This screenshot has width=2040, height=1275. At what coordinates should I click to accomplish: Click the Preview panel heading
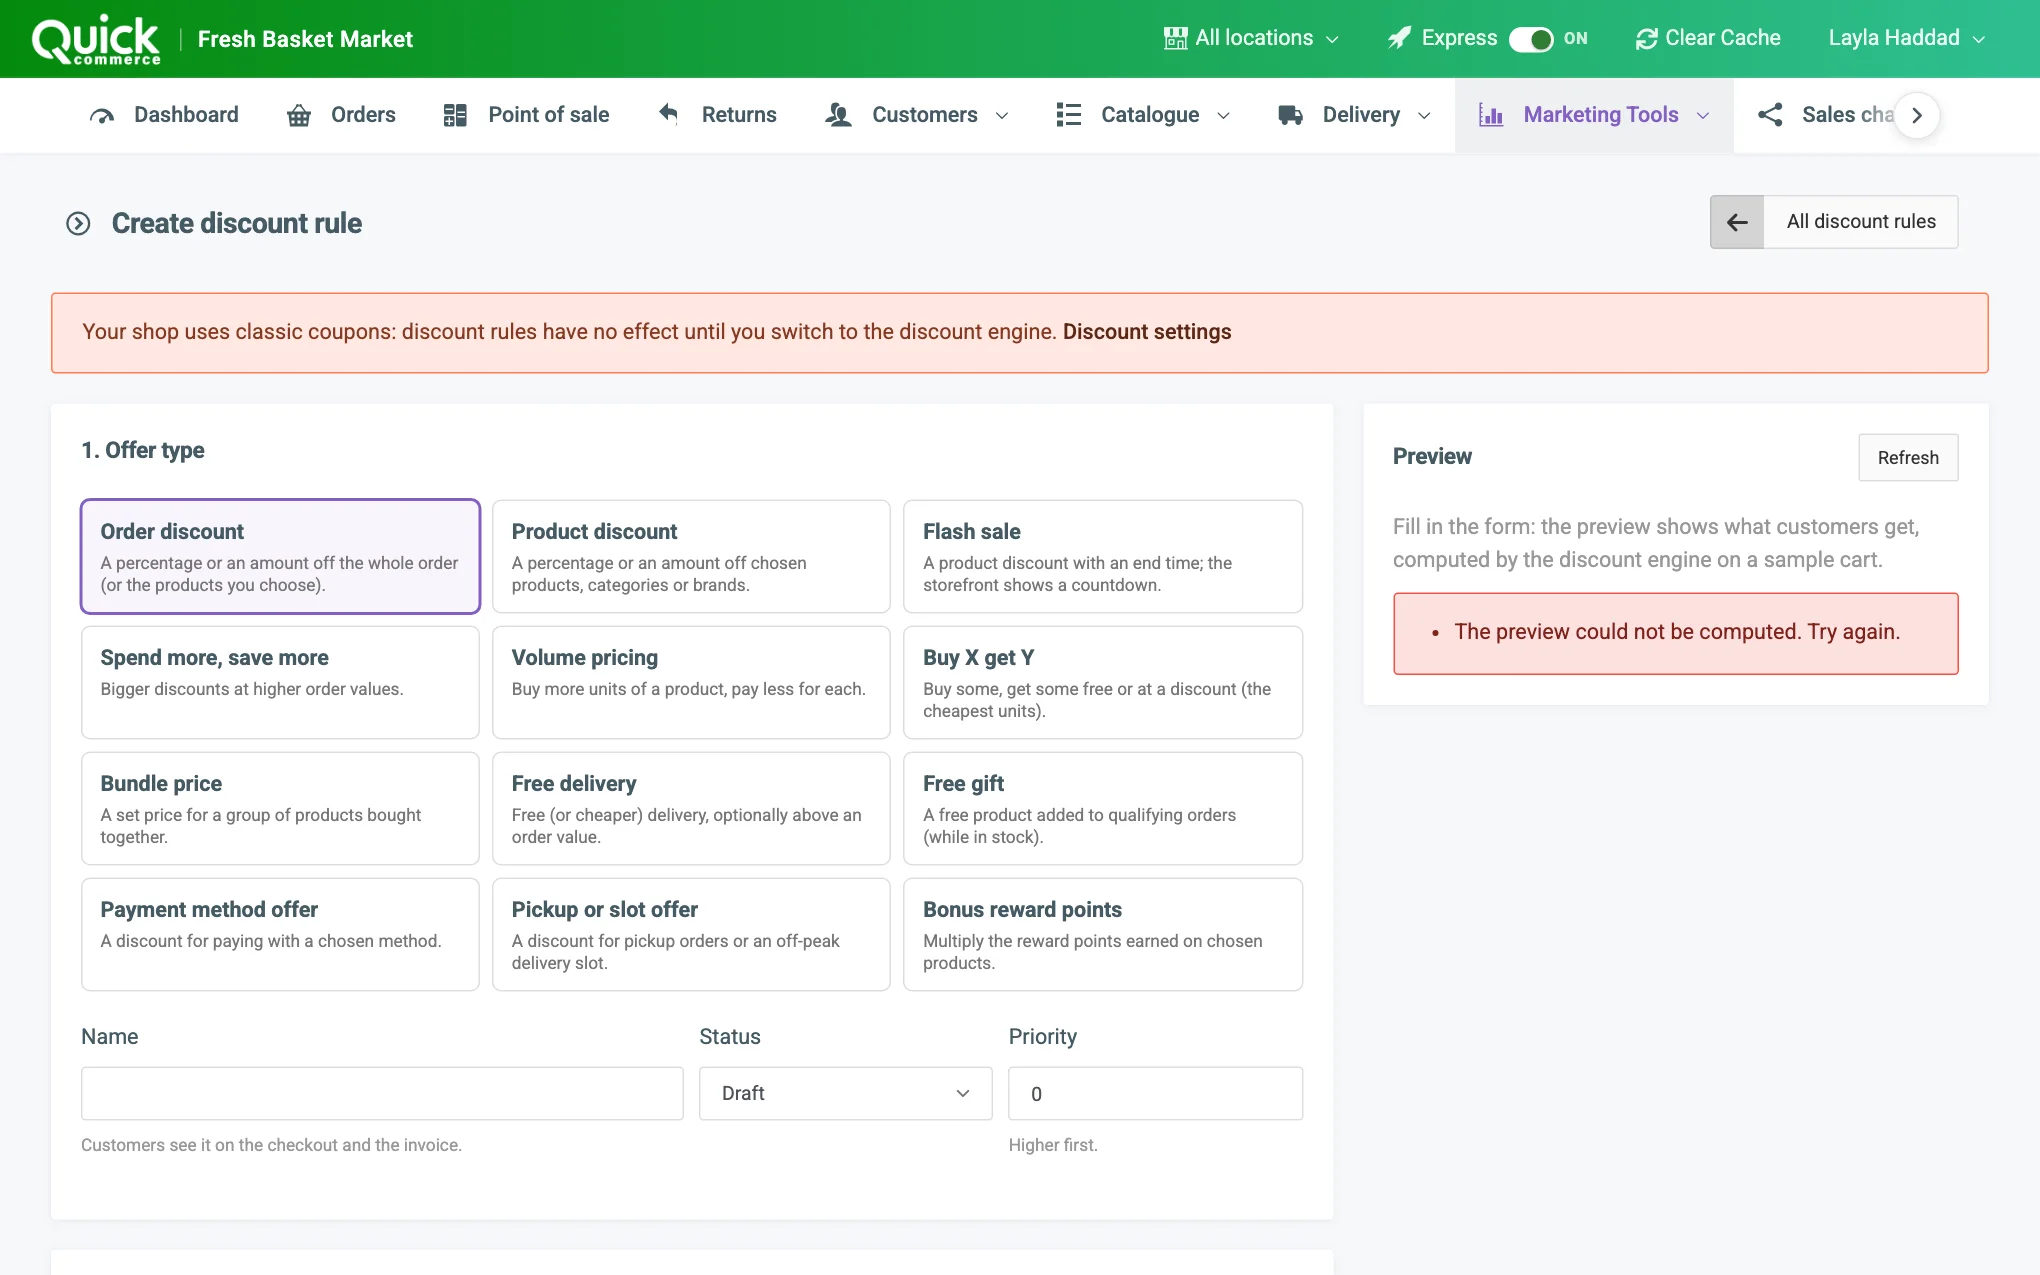point(1432,456)
